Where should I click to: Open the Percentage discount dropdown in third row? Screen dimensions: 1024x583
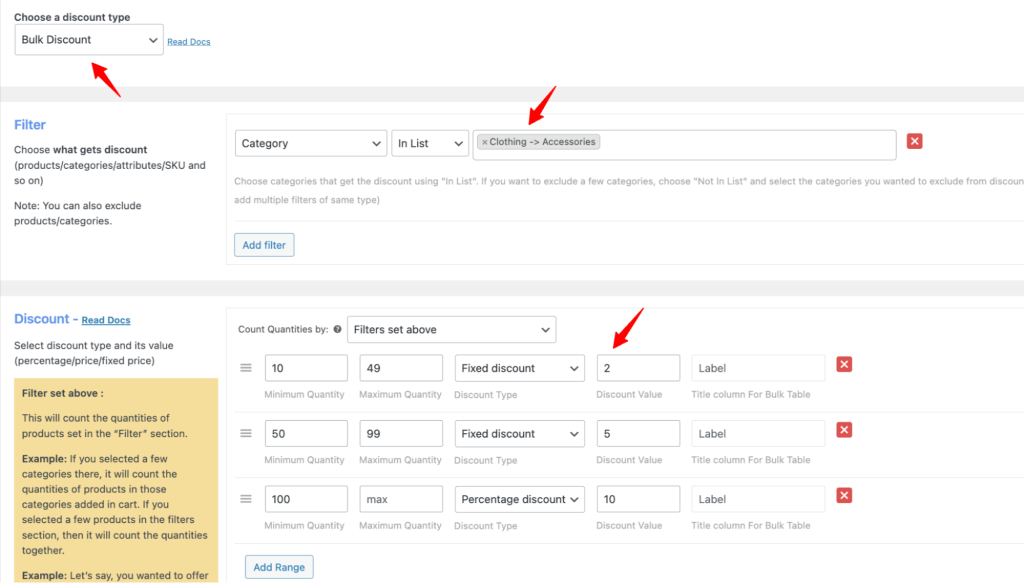[519, 499]
